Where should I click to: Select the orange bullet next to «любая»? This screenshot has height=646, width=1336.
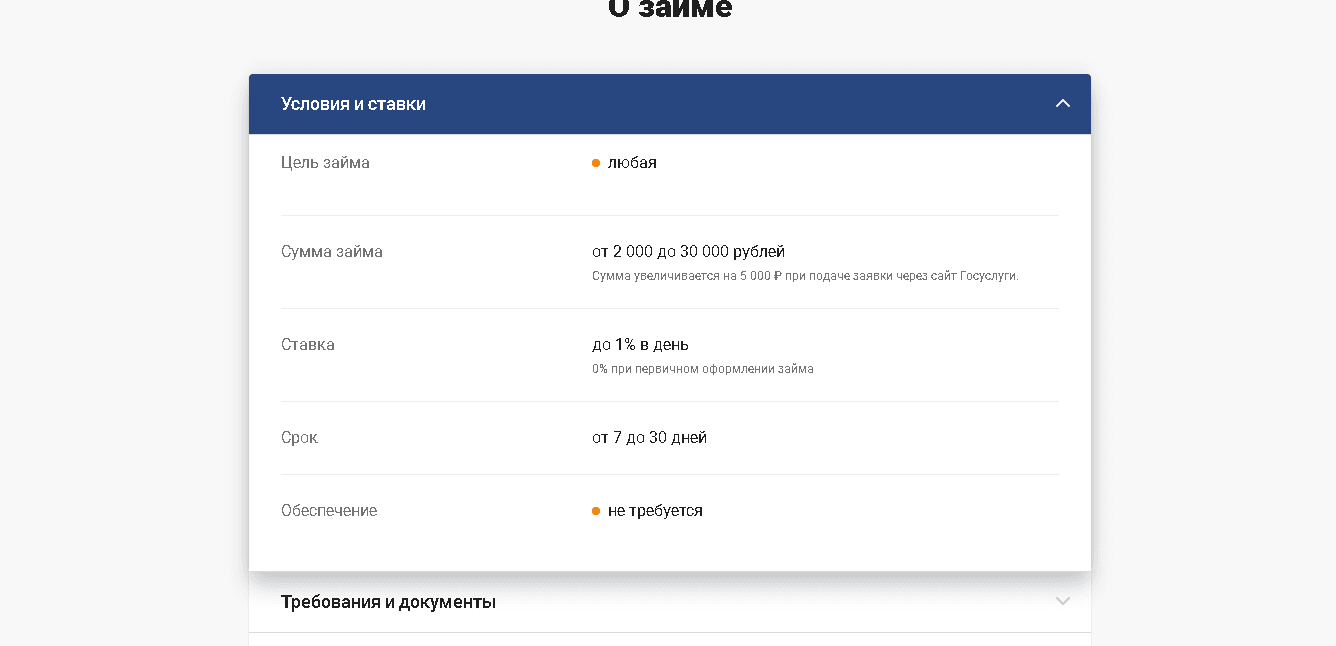pyautogui.click(x=597, y=162)
